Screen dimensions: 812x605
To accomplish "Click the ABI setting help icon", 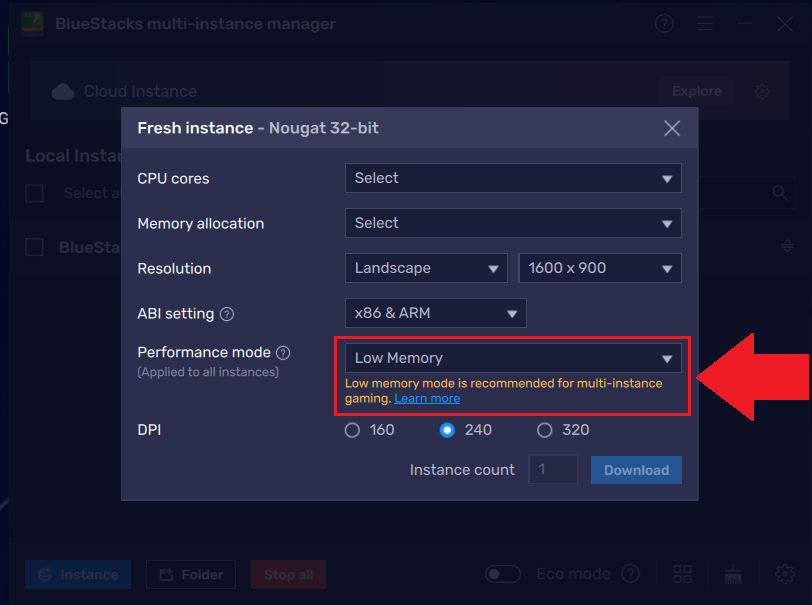I will [227, 314].
